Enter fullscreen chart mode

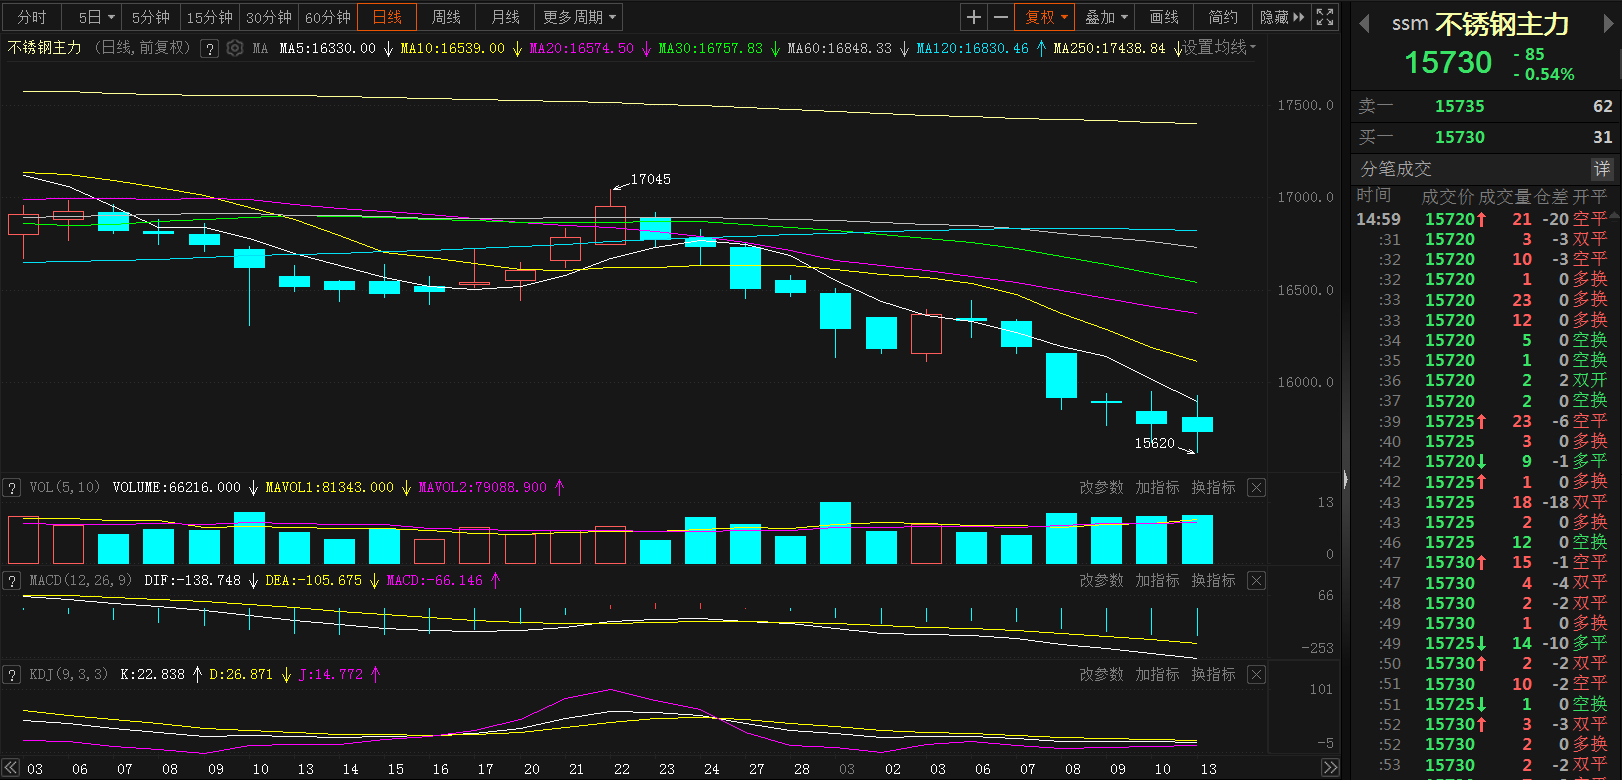point(1325,17)
